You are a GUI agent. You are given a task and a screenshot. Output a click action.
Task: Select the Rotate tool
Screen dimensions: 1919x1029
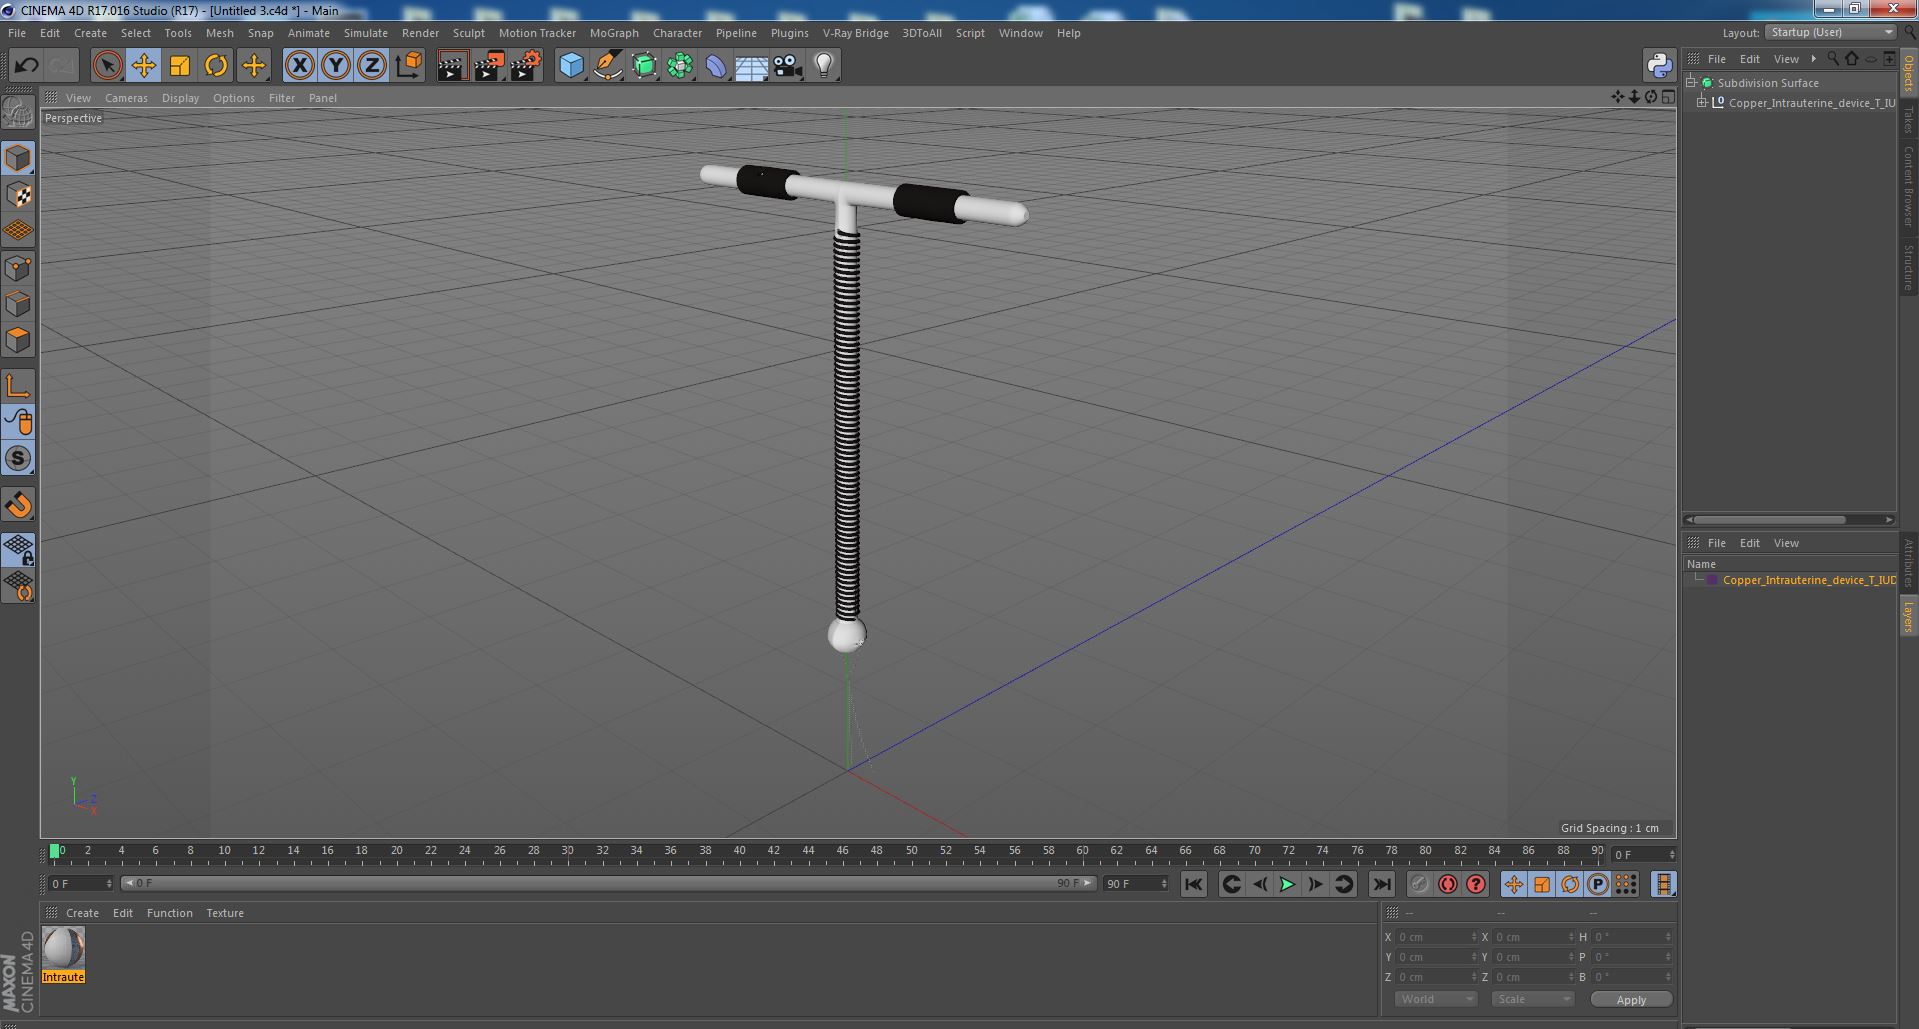tap(216, 66)
